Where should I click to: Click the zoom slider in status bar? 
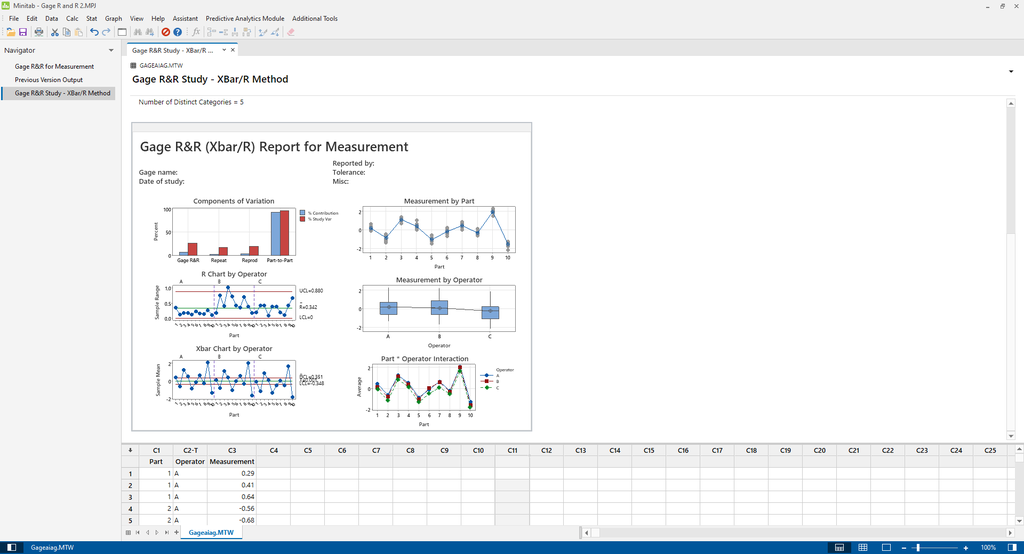(x=918, y=548)
